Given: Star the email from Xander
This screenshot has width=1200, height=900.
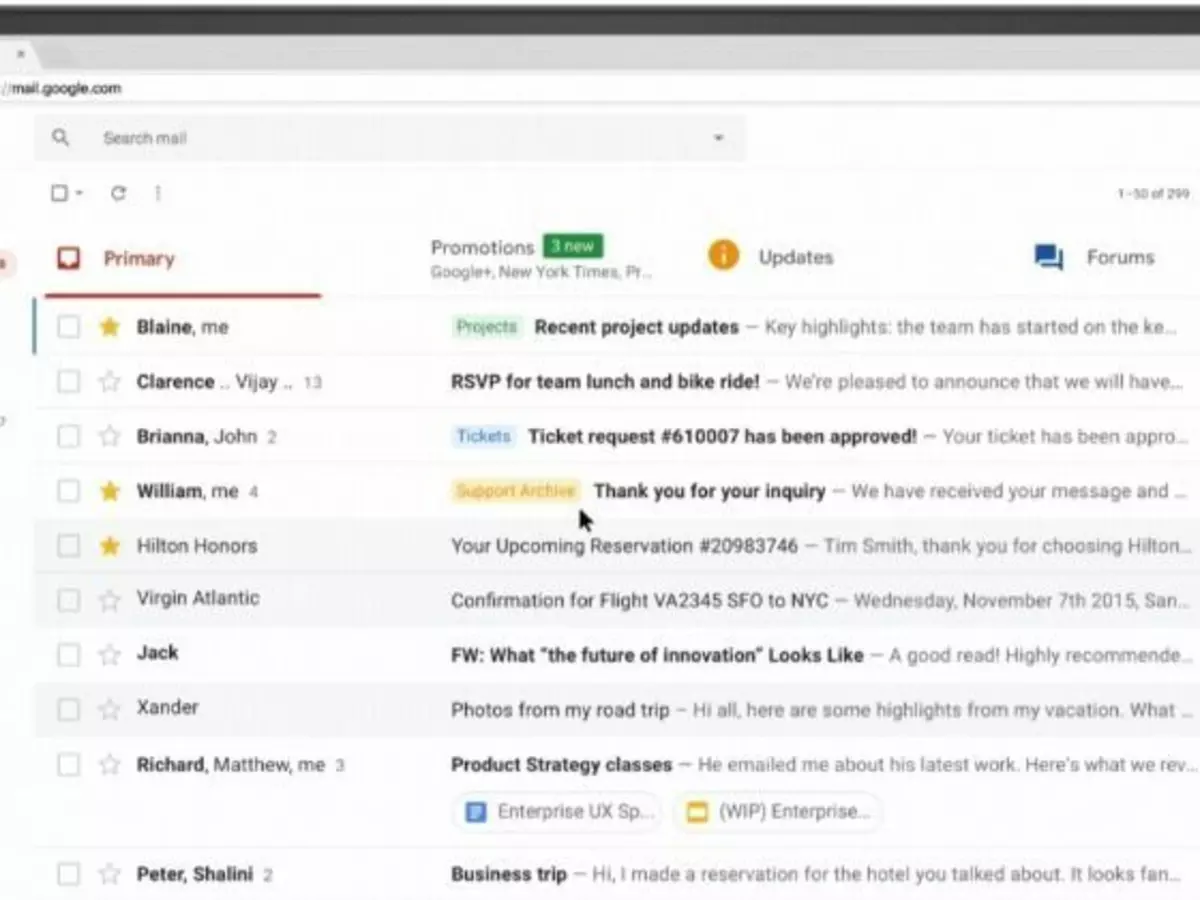Looking at the screenshot, I should 107,709.
